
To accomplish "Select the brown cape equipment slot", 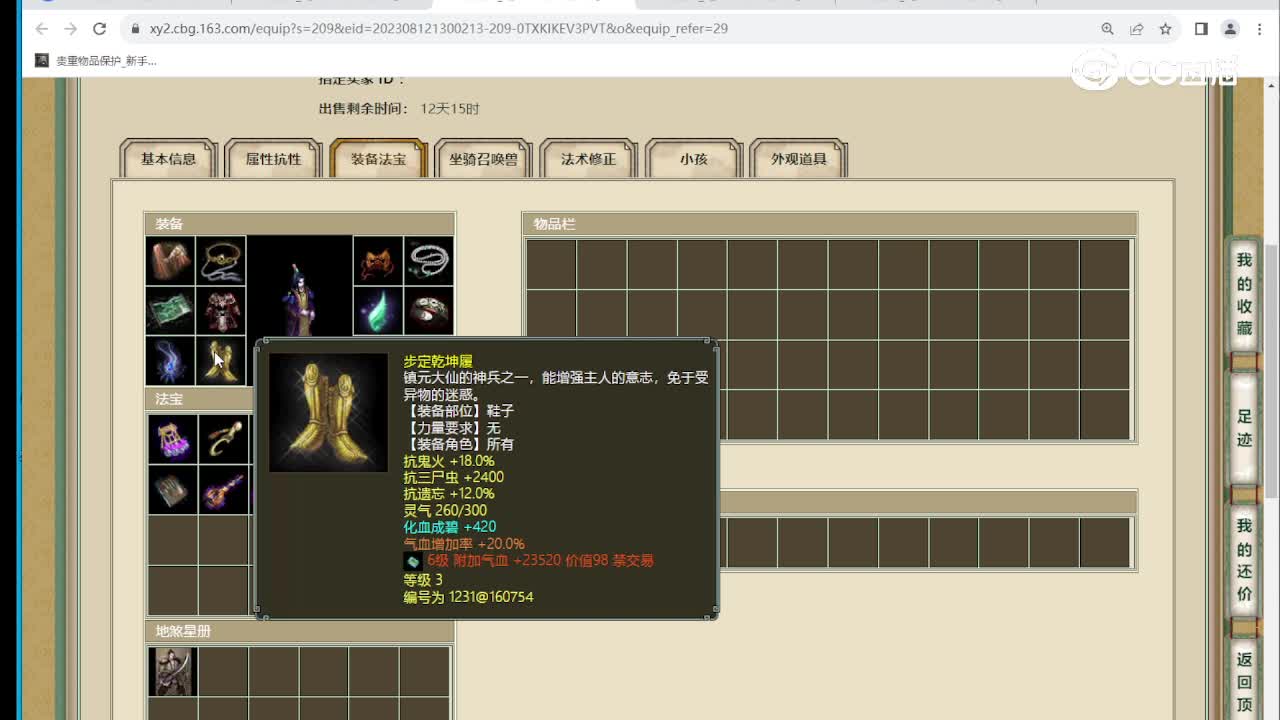I will (x=170, y=261).
